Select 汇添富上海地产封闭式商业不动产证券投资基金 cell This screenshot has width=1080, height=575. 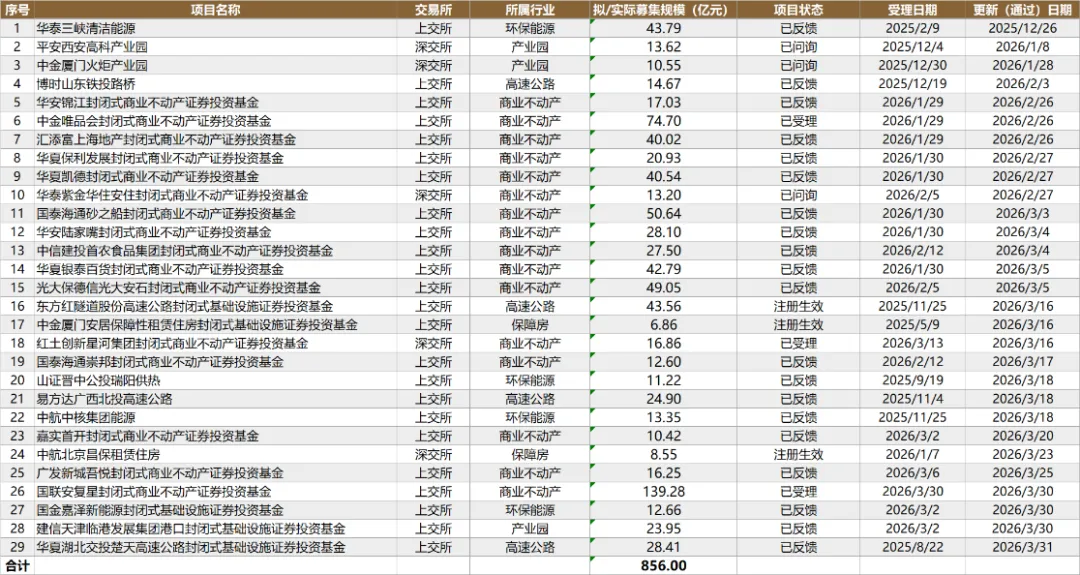[x=216, y=140]
